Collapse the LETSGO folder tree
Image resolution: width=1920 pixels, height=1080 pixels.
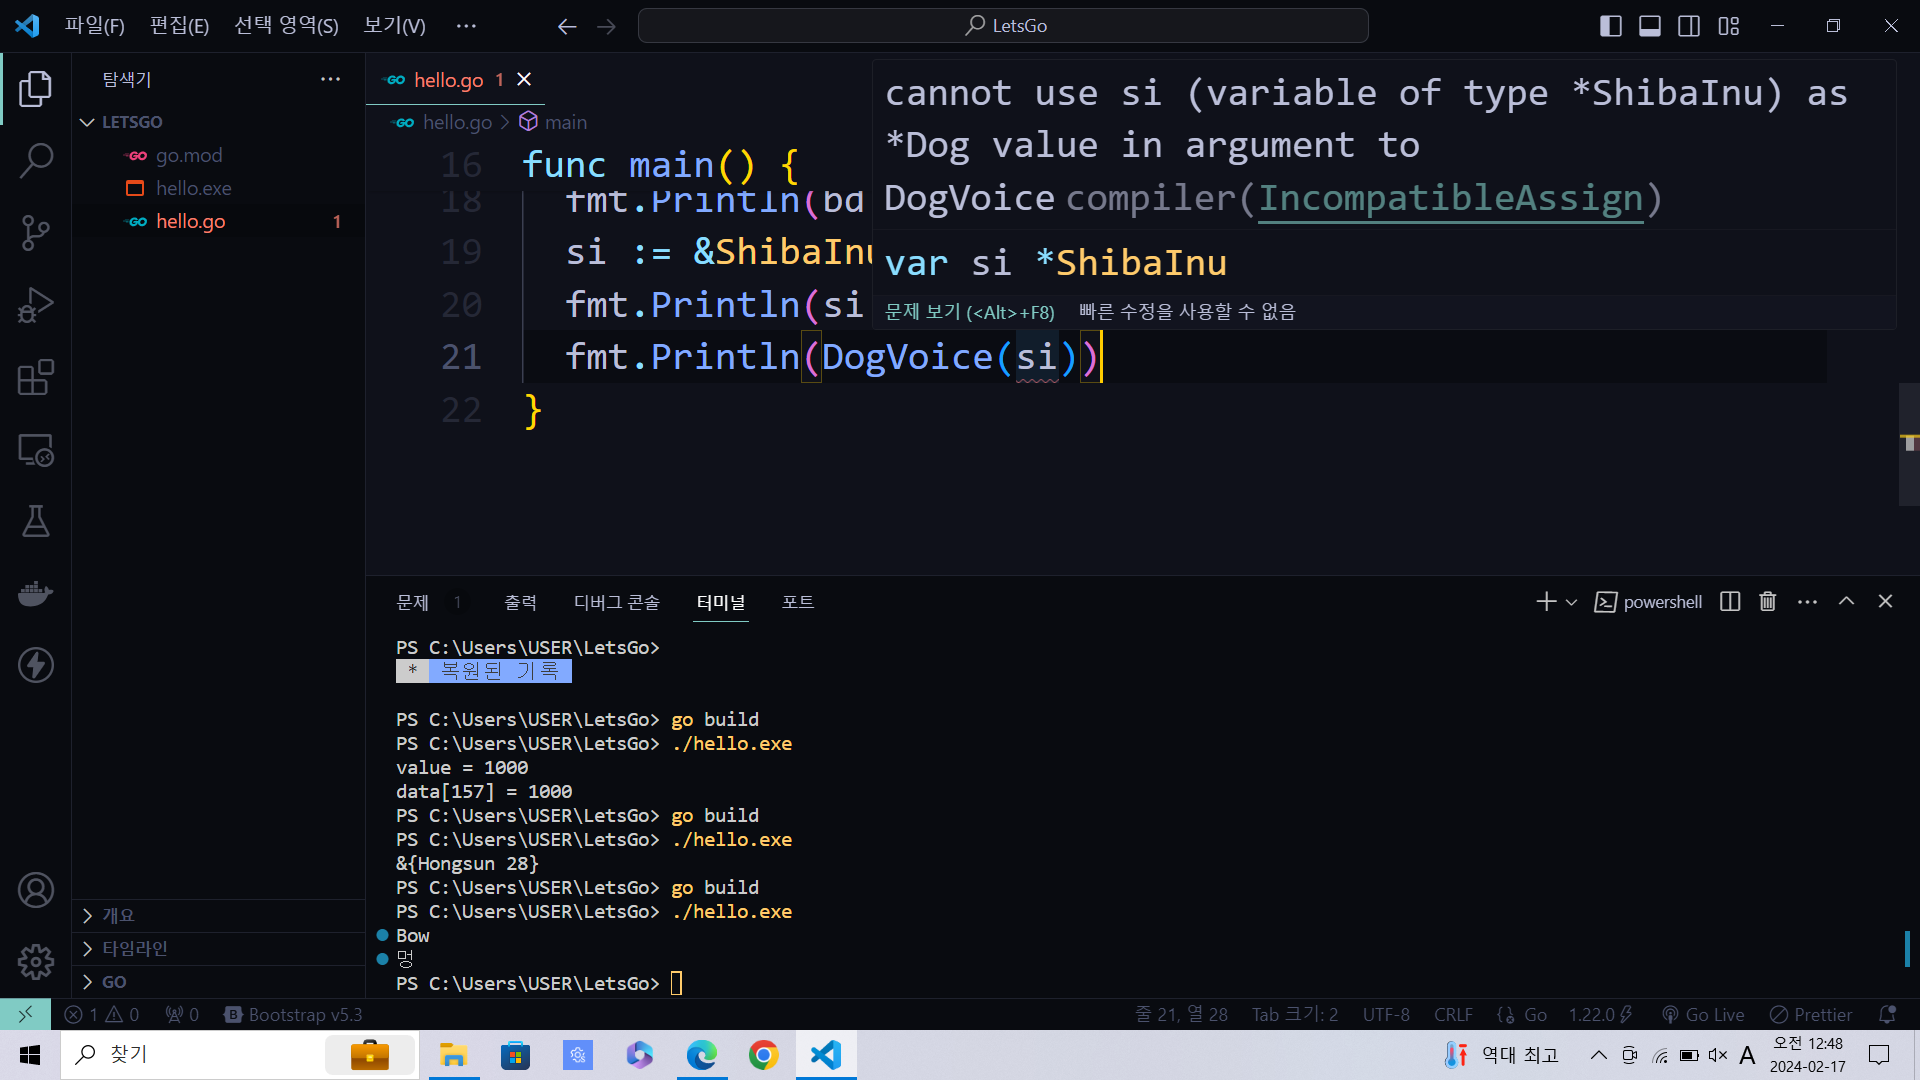click(x=88, y=122)
